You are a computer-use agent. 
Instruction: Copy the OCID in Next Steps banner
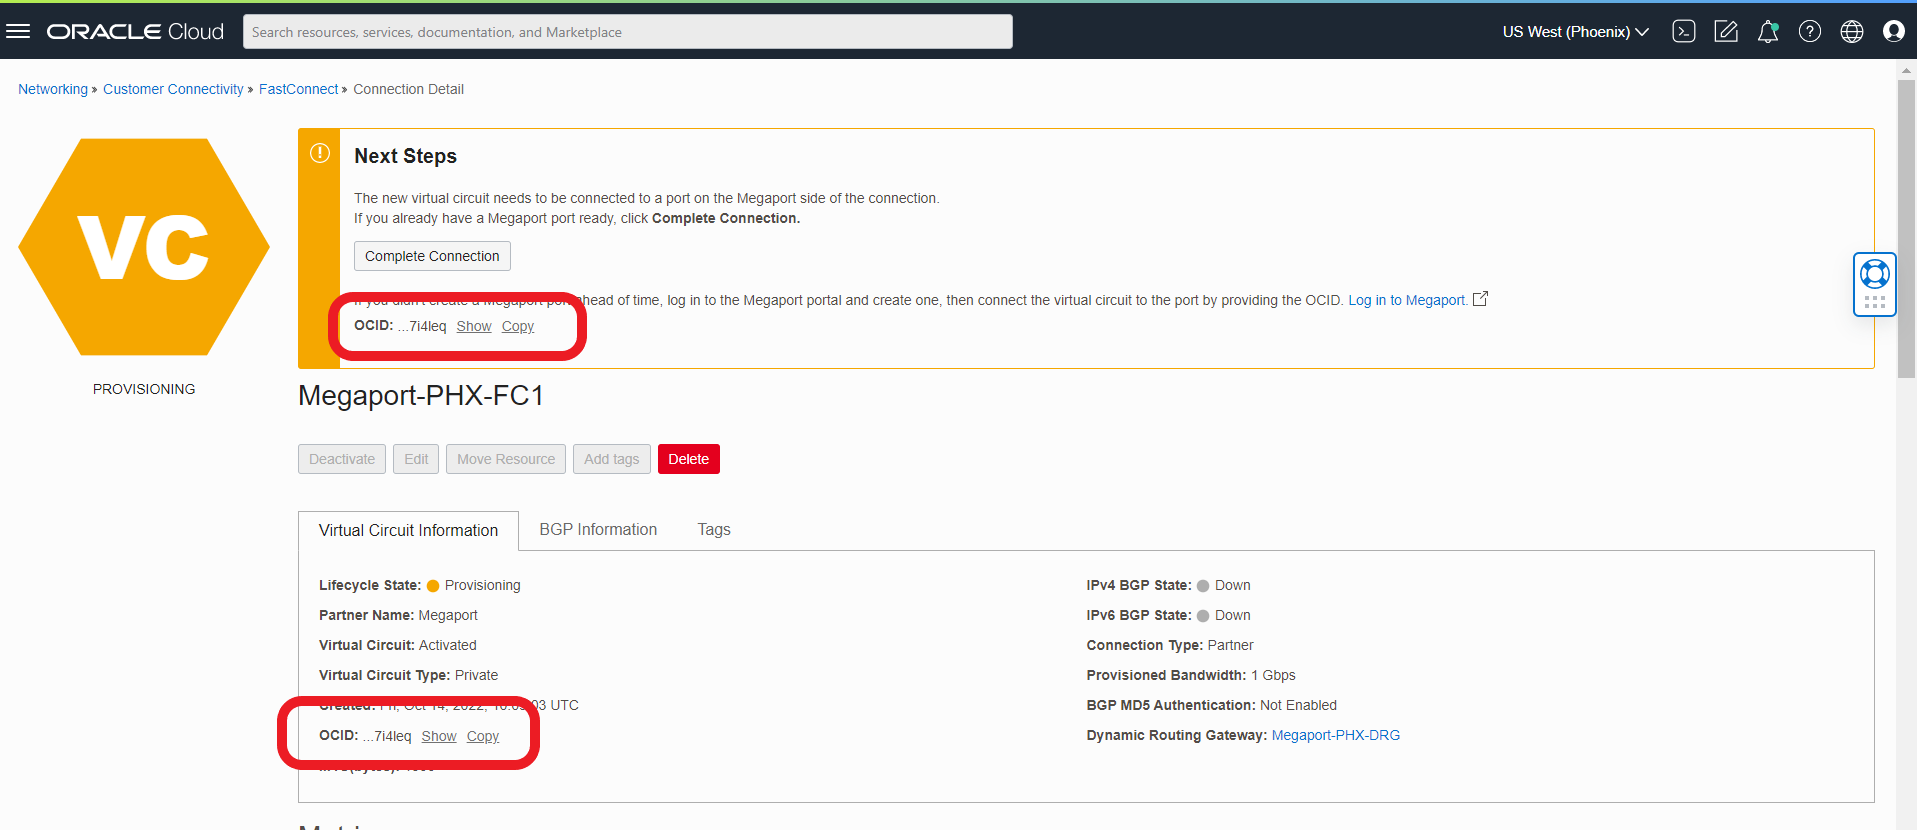[518, 326]
